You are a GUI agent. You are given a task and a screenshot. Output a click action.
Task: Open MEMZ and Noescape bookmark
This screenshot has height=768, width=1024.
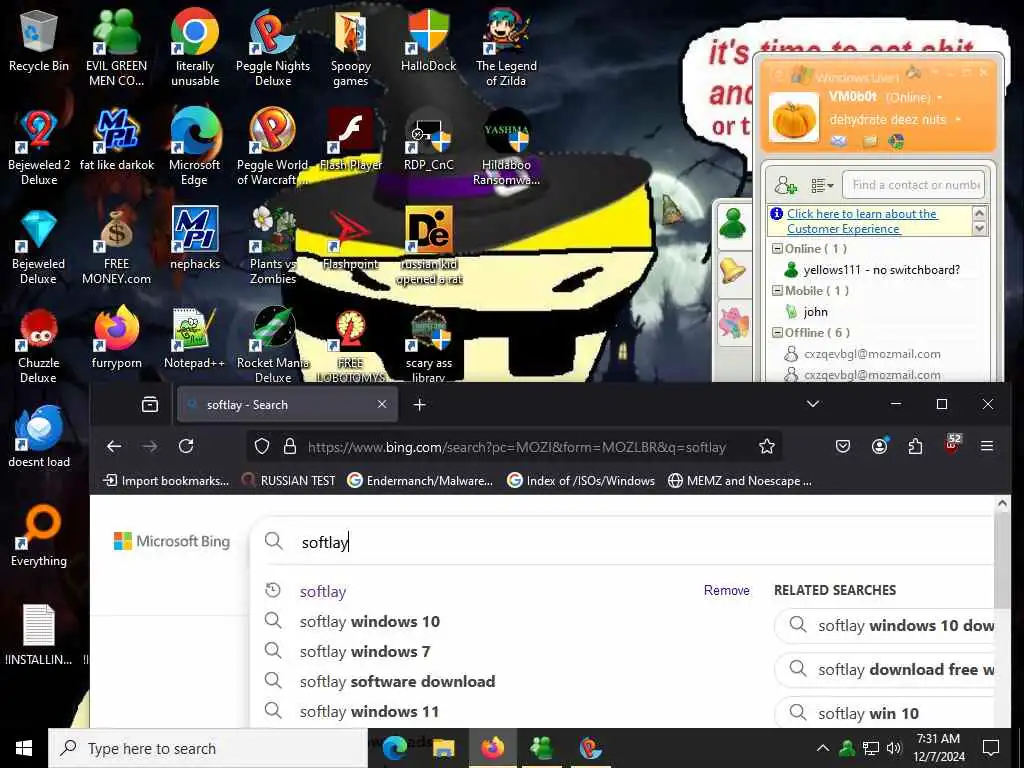(x=739, y=481)
